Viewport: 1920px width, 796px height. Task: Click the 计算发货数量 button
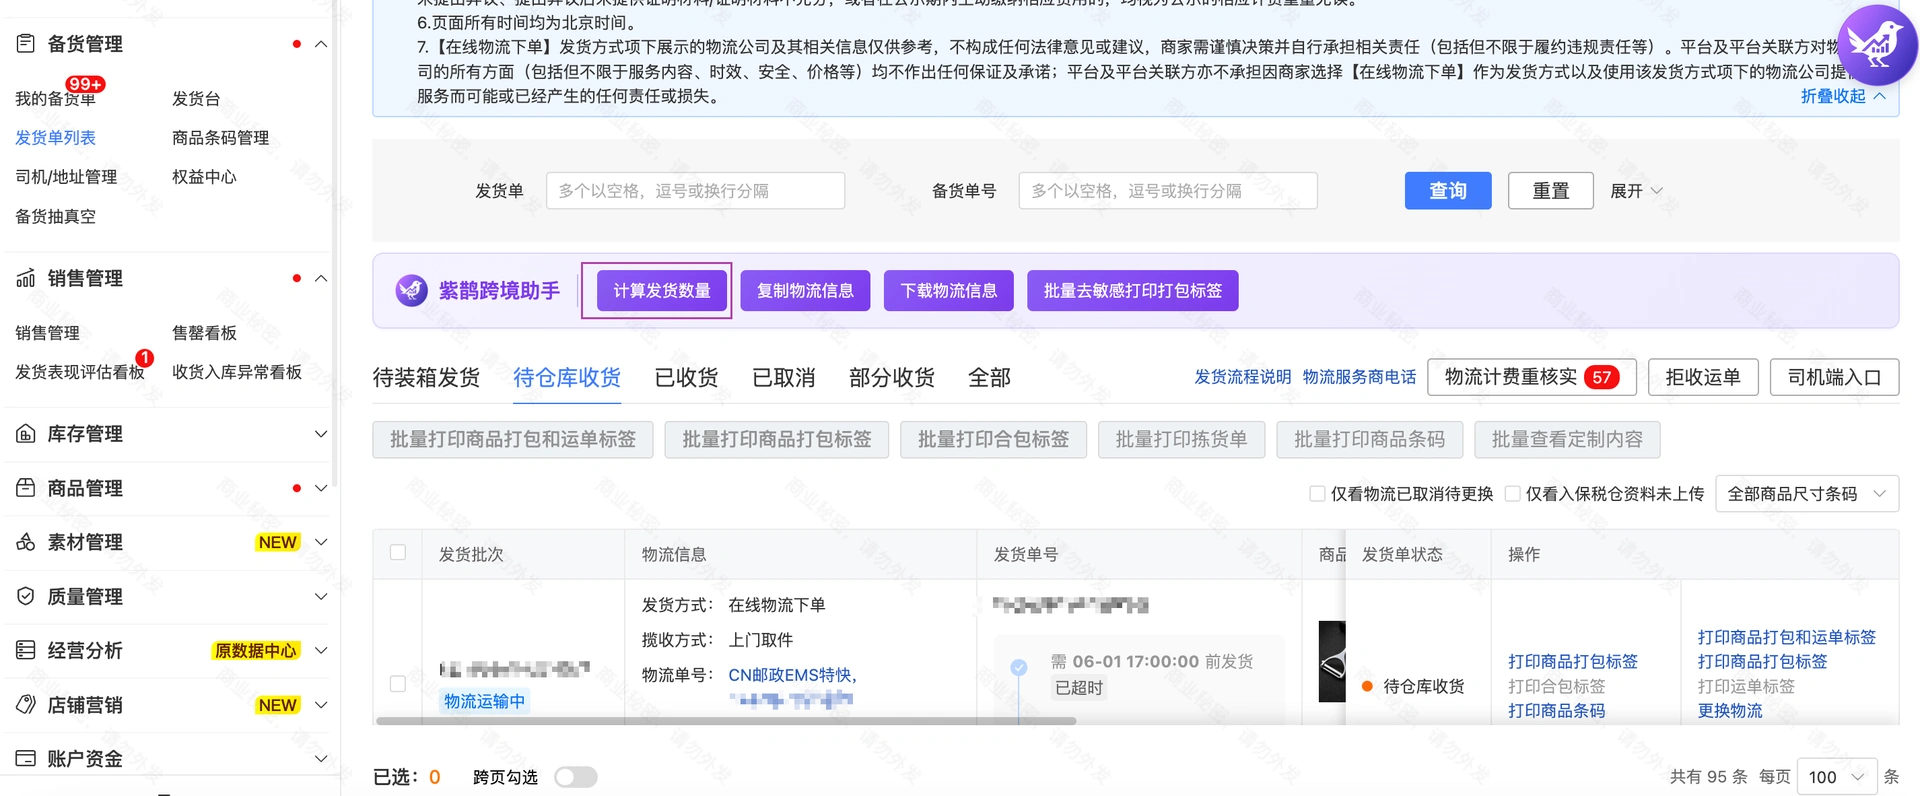[662, 290]
